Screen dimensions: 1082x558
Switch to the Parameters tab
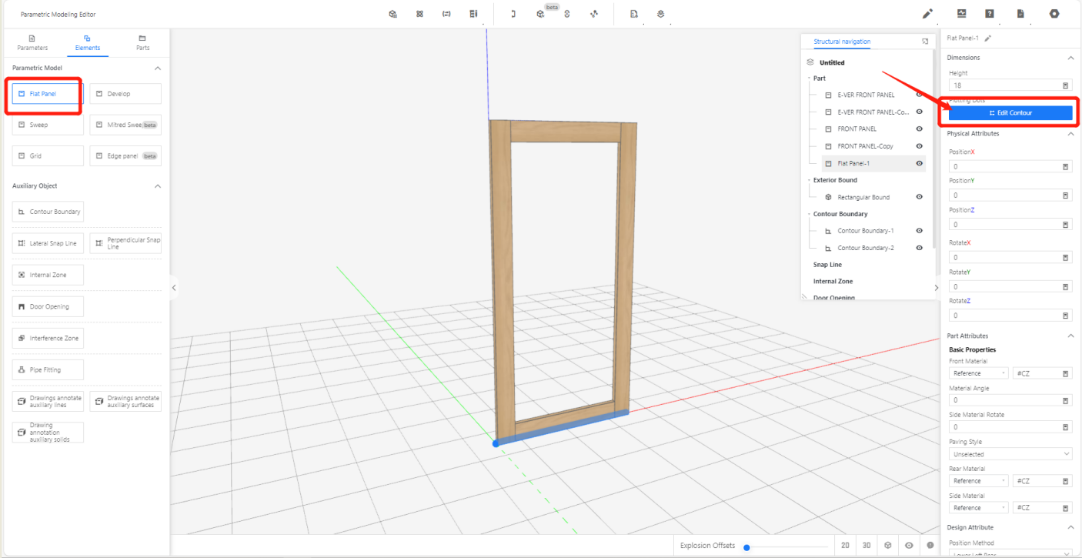[x=32, y=42]
